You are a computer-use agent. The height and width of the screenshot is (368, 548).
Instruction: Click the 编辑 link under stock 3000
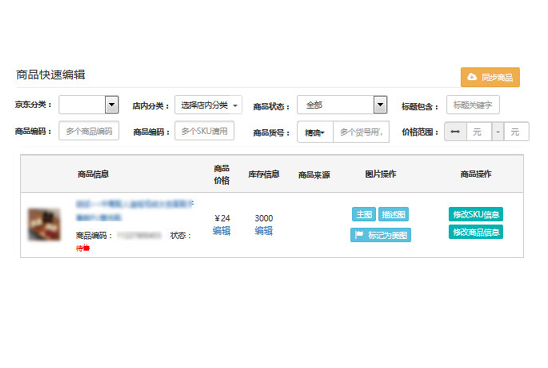[x=264, y=231]
